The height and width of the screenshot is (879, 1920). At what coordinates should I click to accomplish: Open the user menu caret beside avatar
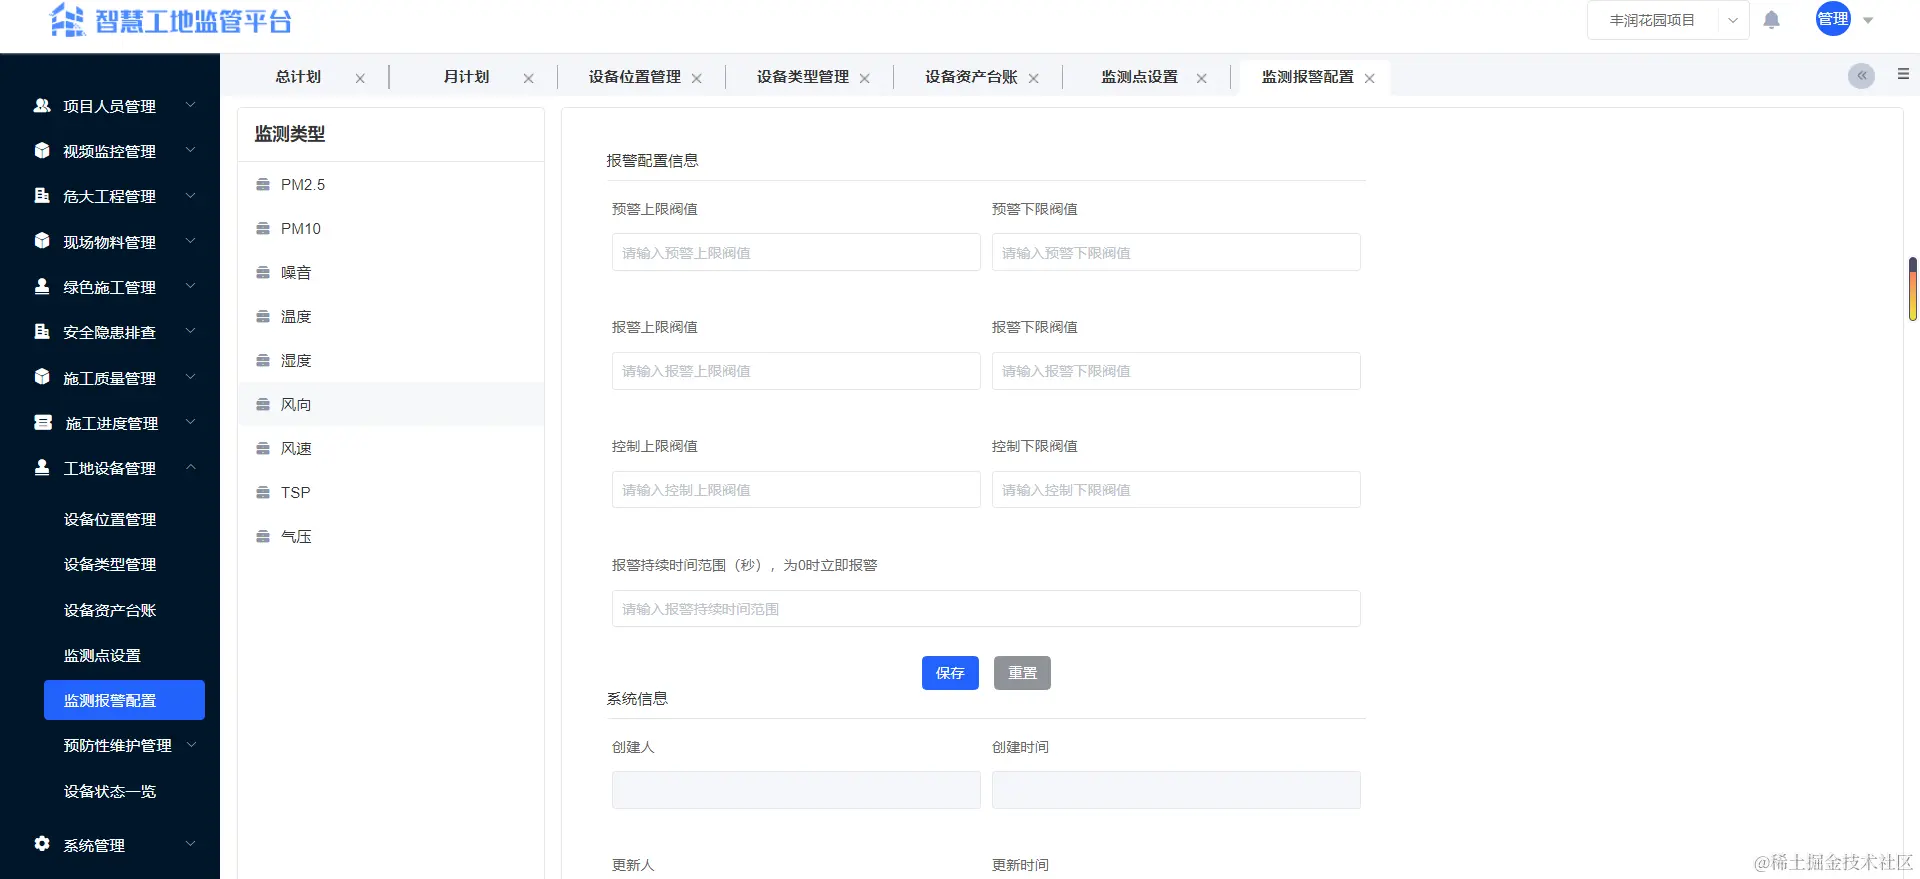click(1868, 20)
